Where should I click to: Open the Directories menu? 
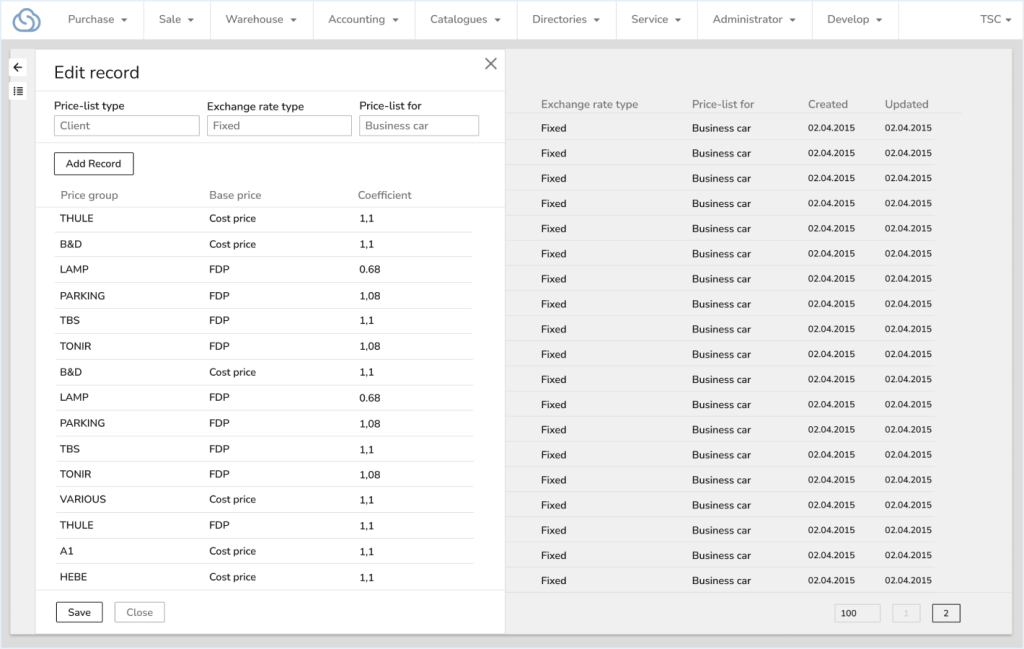565,19
